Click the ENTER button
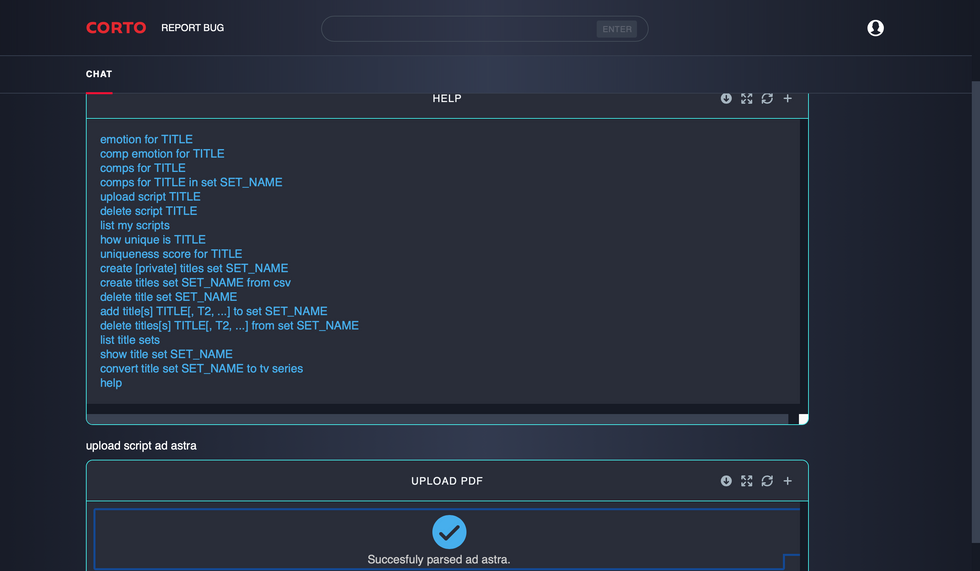The image size is (980, 571). (x=617, y=29)
